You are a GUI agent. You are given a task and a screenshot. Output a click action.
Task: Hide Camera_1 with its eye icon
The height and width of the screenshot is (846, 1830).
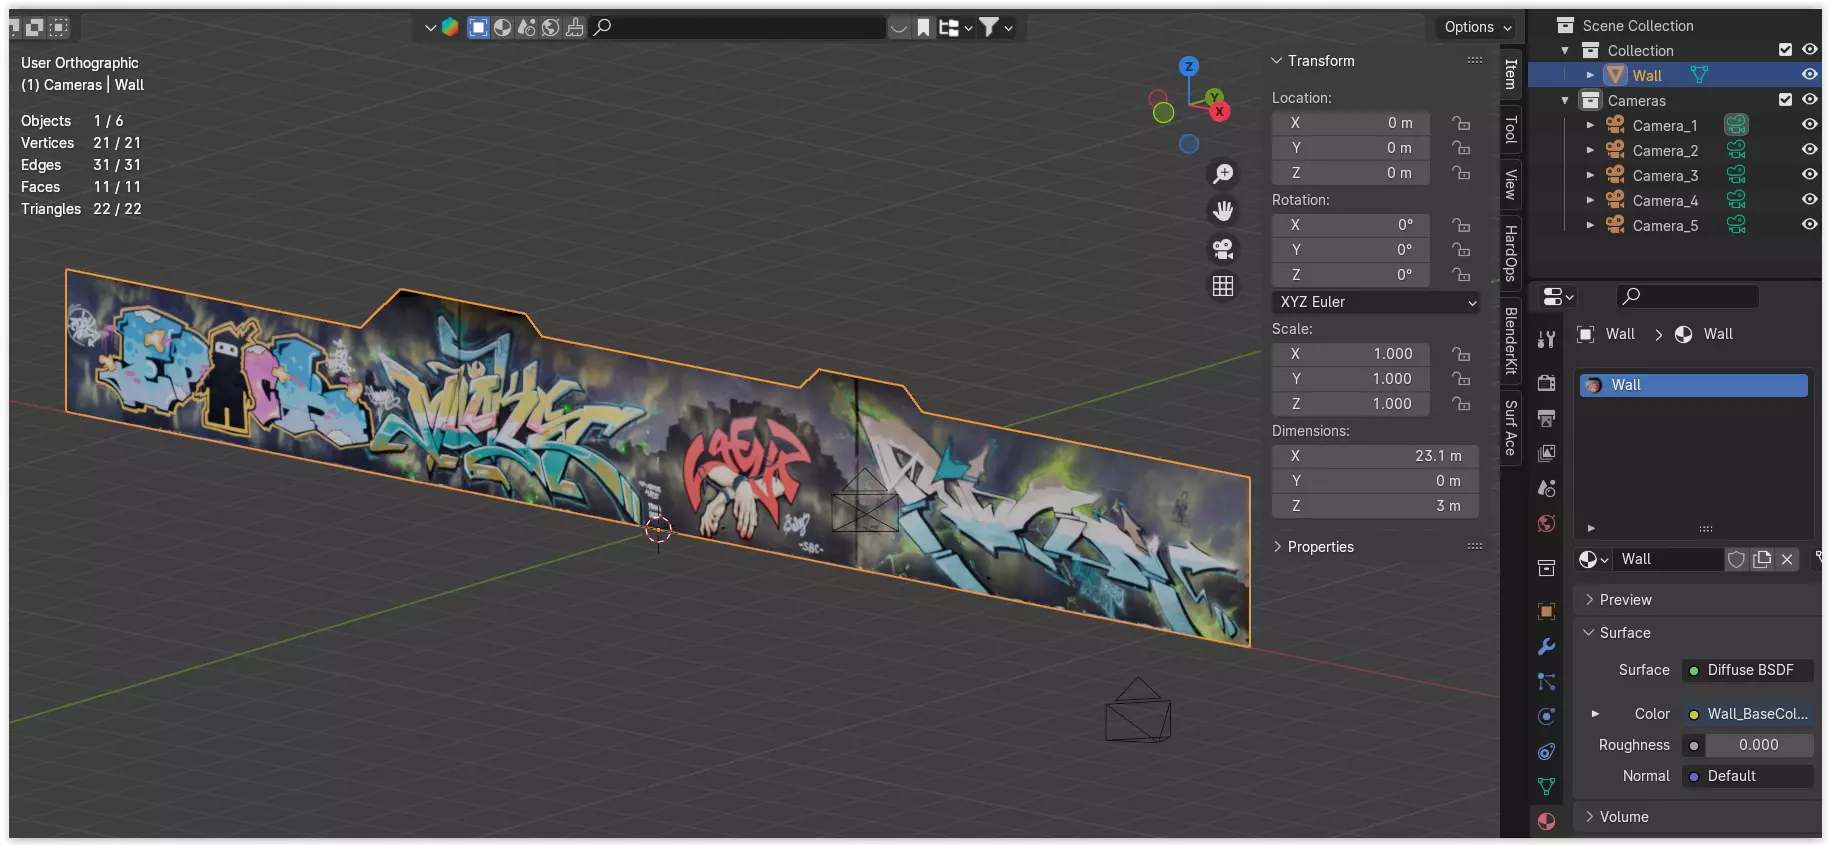point(1809,124)
